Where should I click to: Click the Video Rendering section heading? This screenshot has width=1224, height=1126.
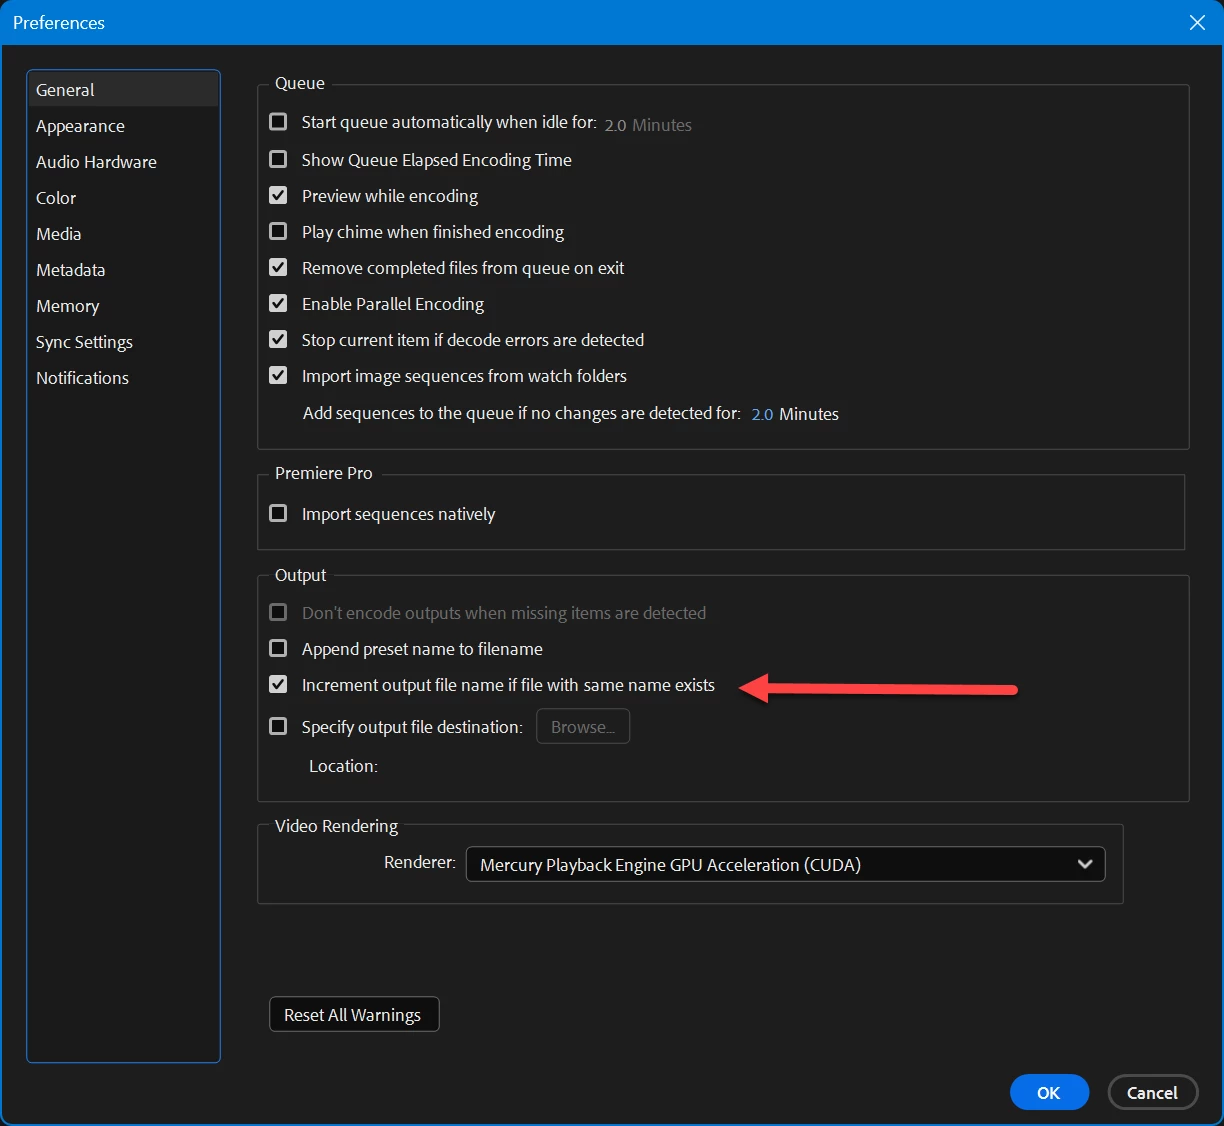point(337,826)
